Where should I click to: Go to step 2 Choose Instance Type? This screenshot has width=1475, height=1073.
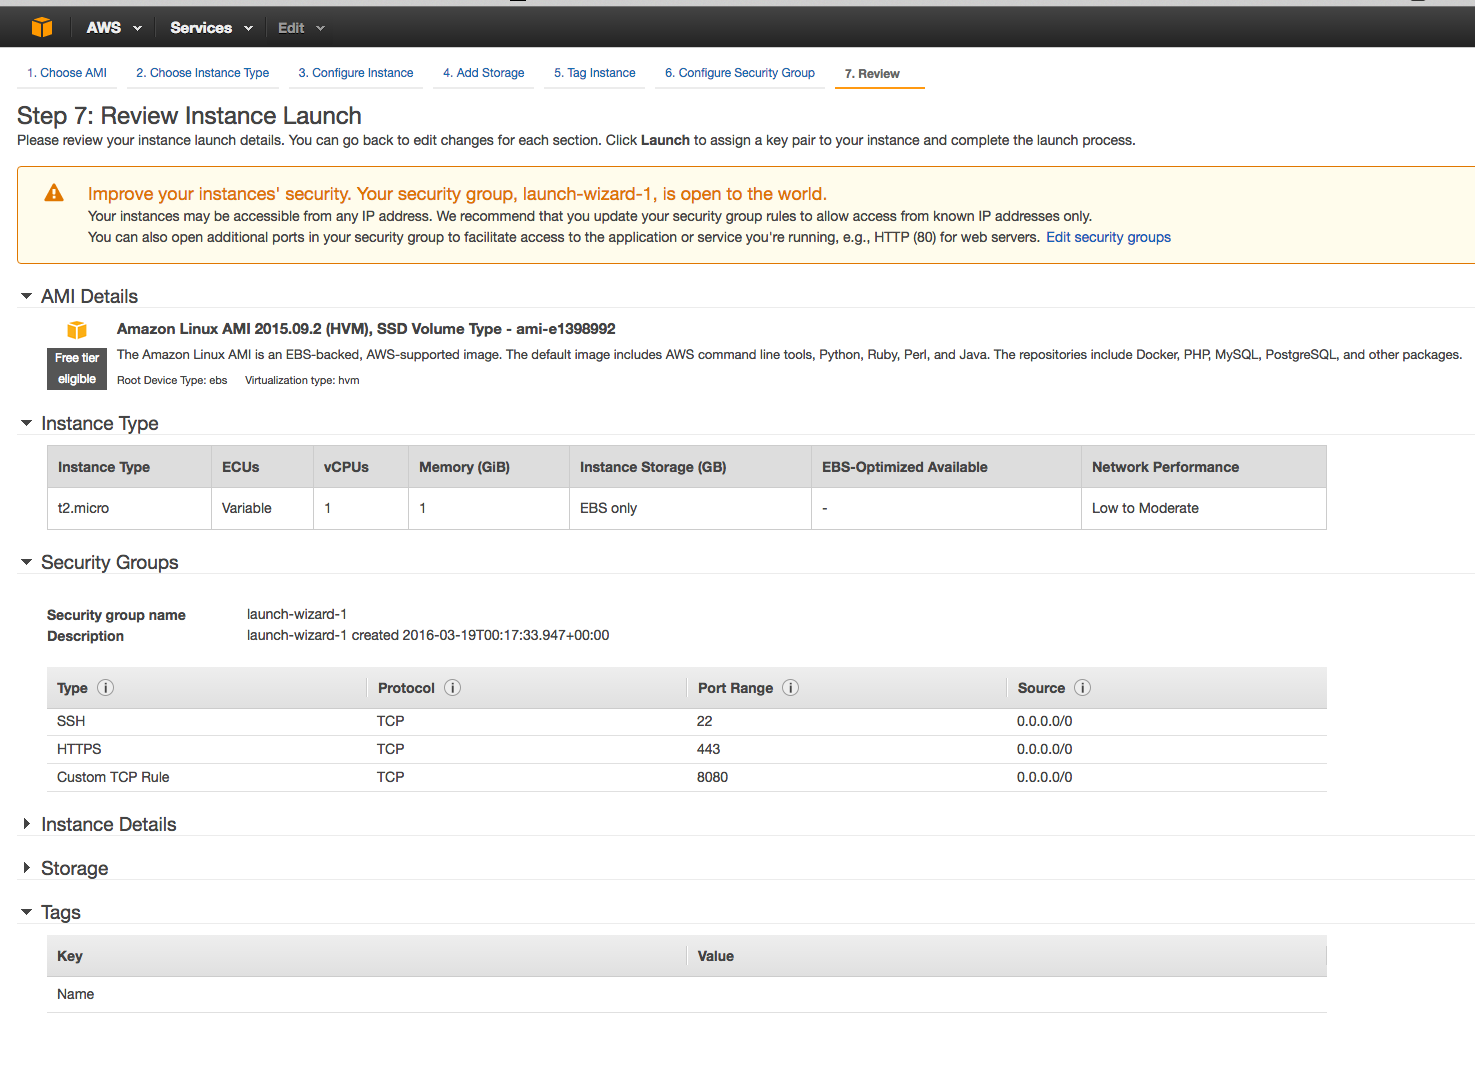point(203,73)
